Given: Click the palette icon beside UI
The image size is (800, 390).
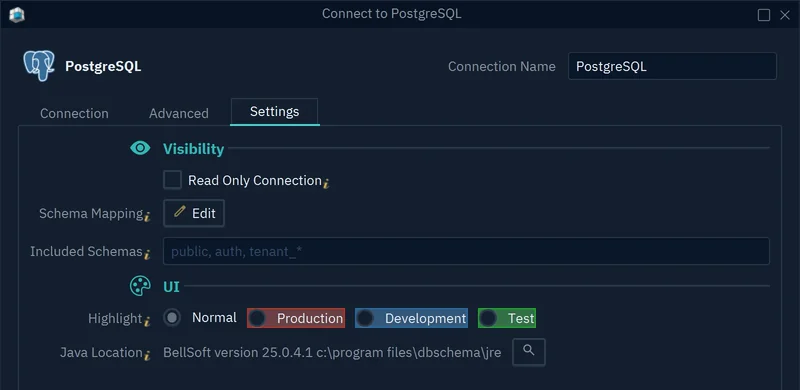Looking at the screenshot, I should [x=140, y=286].
